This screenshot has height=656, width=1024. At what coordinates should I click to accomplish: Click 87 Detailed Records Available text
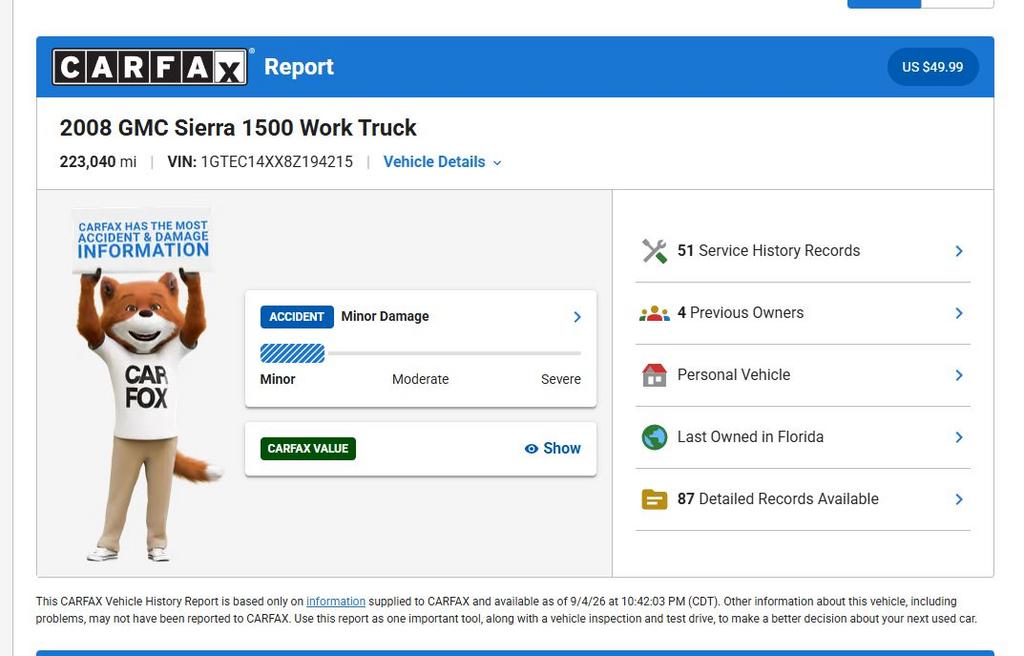[777, 499]
